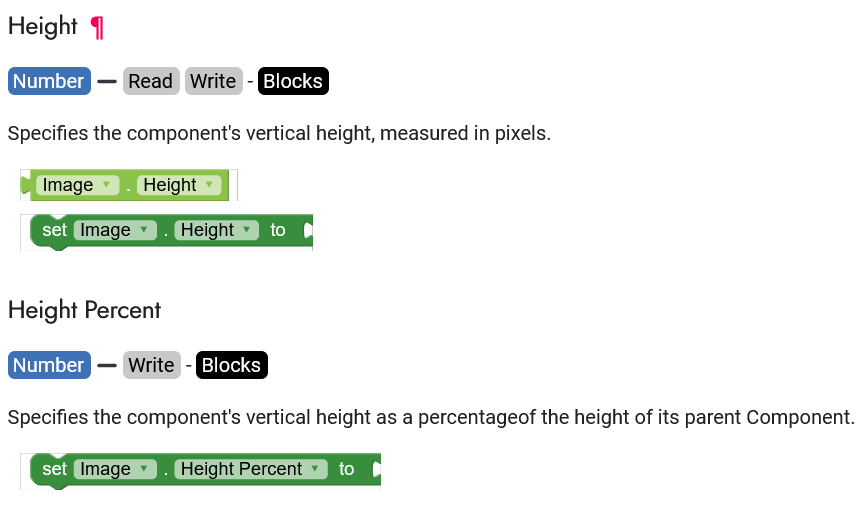Viewport: 868px width, 512px height.
Task: Click the Write badge under Height Percent
Action: click(x=151, y=365)
